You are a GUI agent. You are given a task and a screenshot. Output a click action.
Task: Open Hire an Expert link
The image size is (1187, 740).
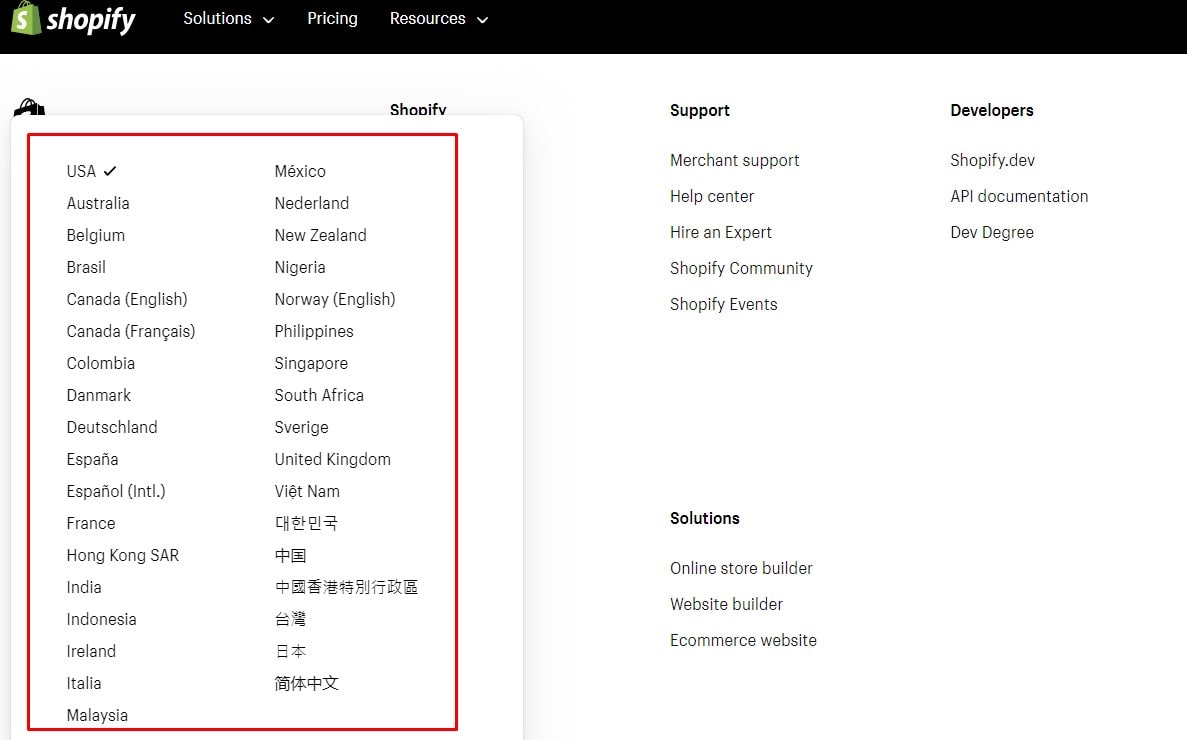721,232
